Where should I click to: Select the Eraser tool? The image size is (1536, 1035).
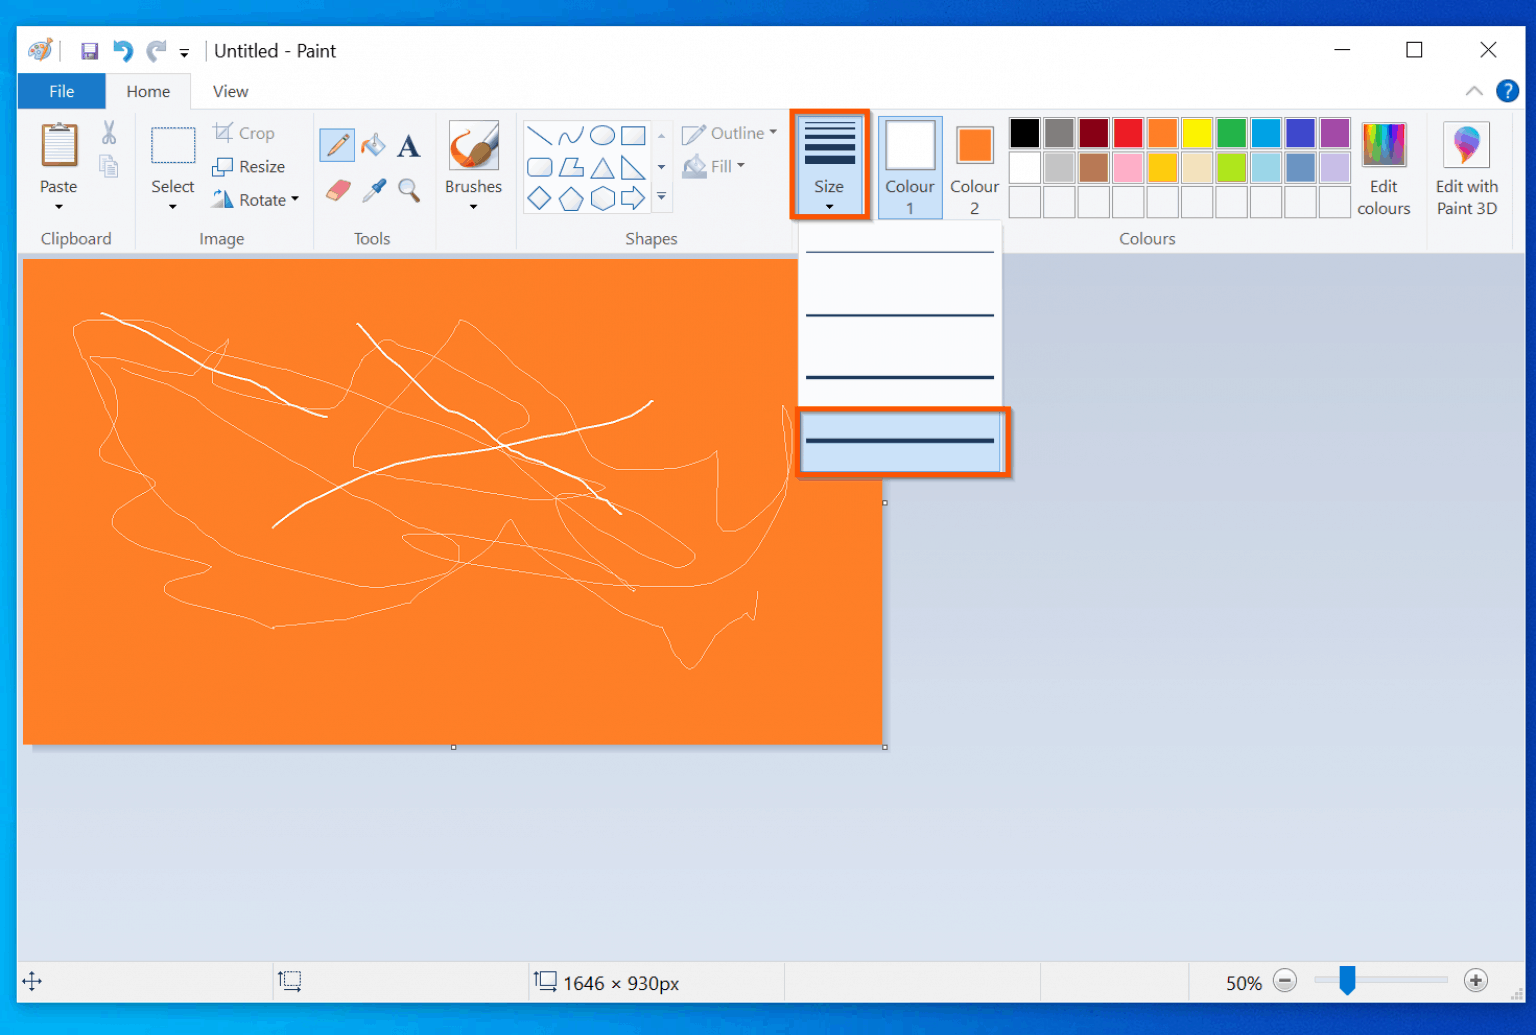pos(338,190)
